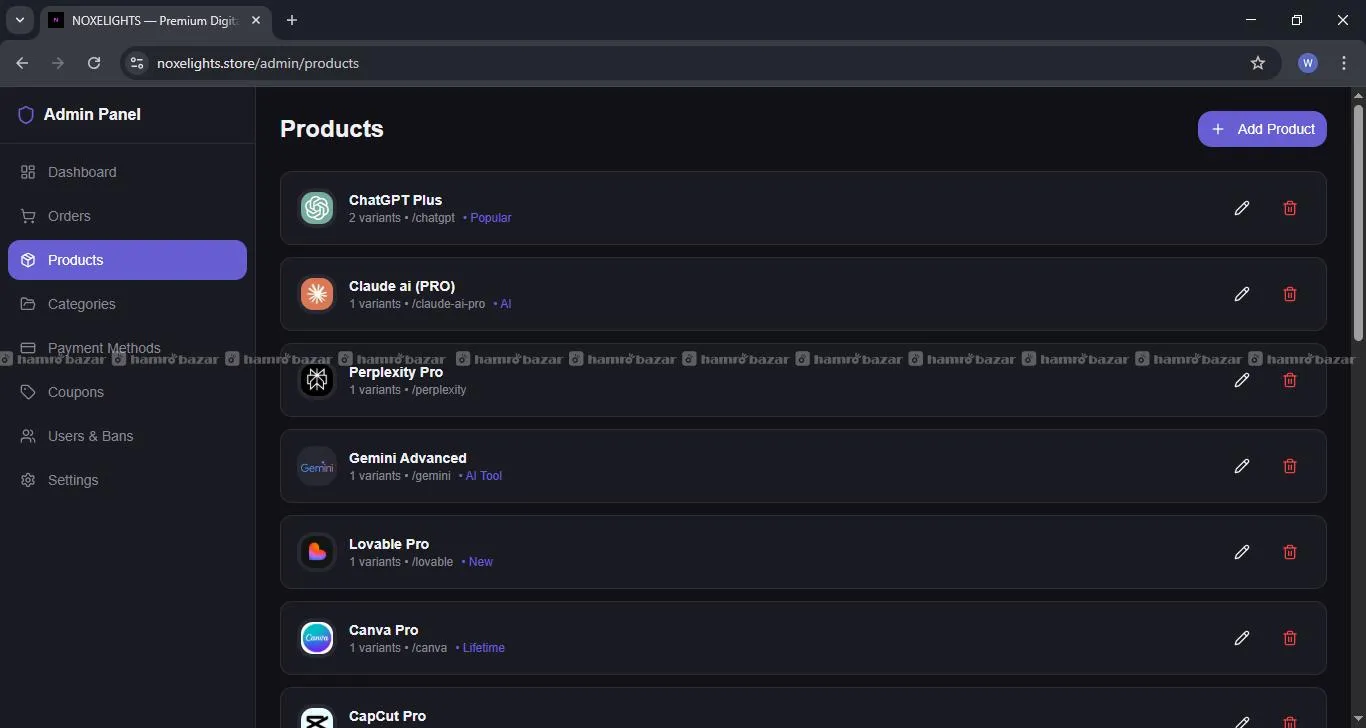Delete the Claude ai (PRO) product

click(1289, 294)
